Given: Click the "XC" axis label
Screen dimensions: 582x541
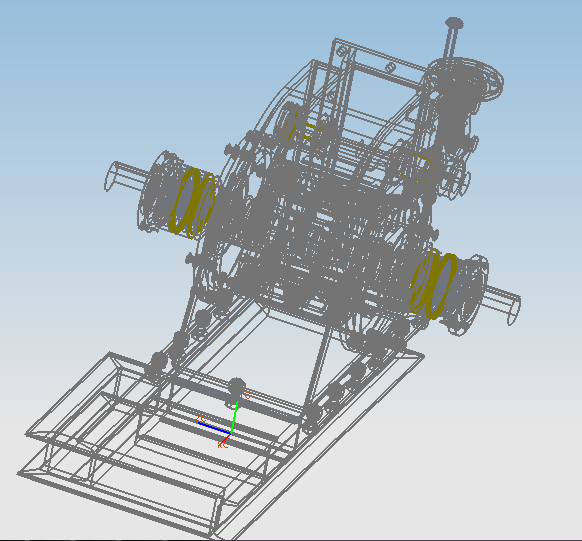Looking at the screenshot, I should (x=223, y=445).
